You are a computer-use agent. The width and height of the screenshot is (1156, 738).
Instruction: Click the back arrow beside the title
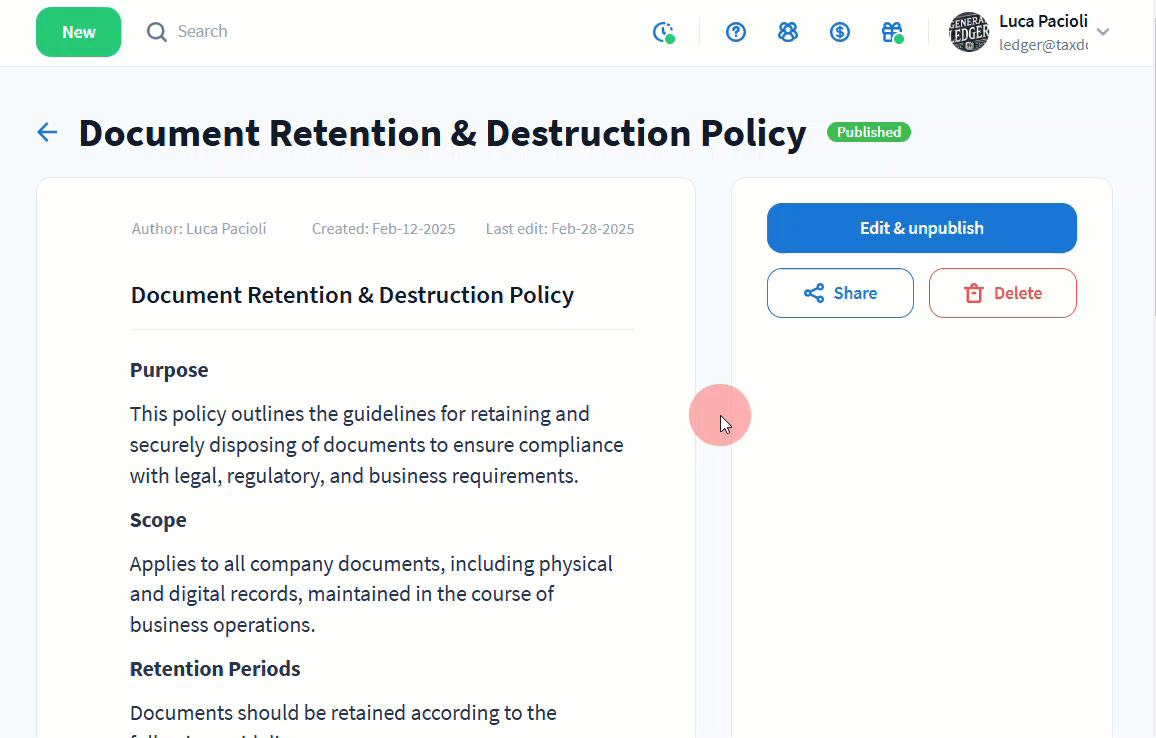pyautogui.click(x=47, y=132)
